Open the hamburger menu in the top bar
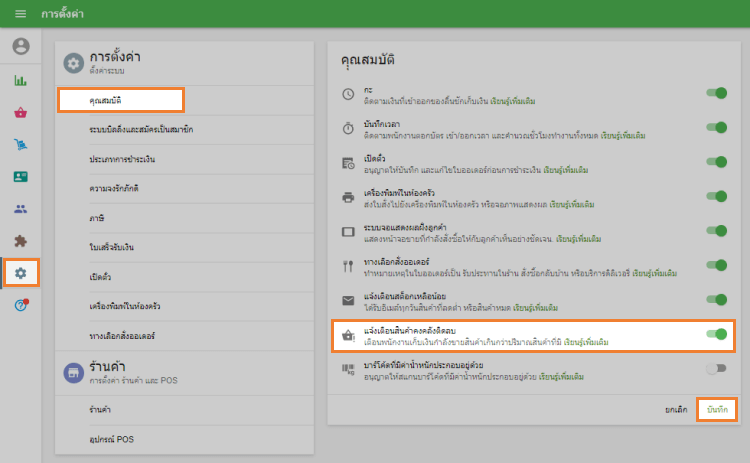This screenshot has height=463, width=750. pyautogui.click(x=20, y=14)
